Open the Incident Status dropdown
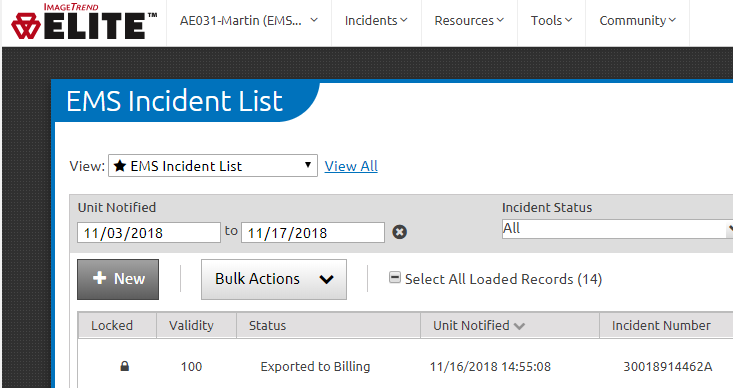Viewport: 733px width, 388px height. (617, 229)
